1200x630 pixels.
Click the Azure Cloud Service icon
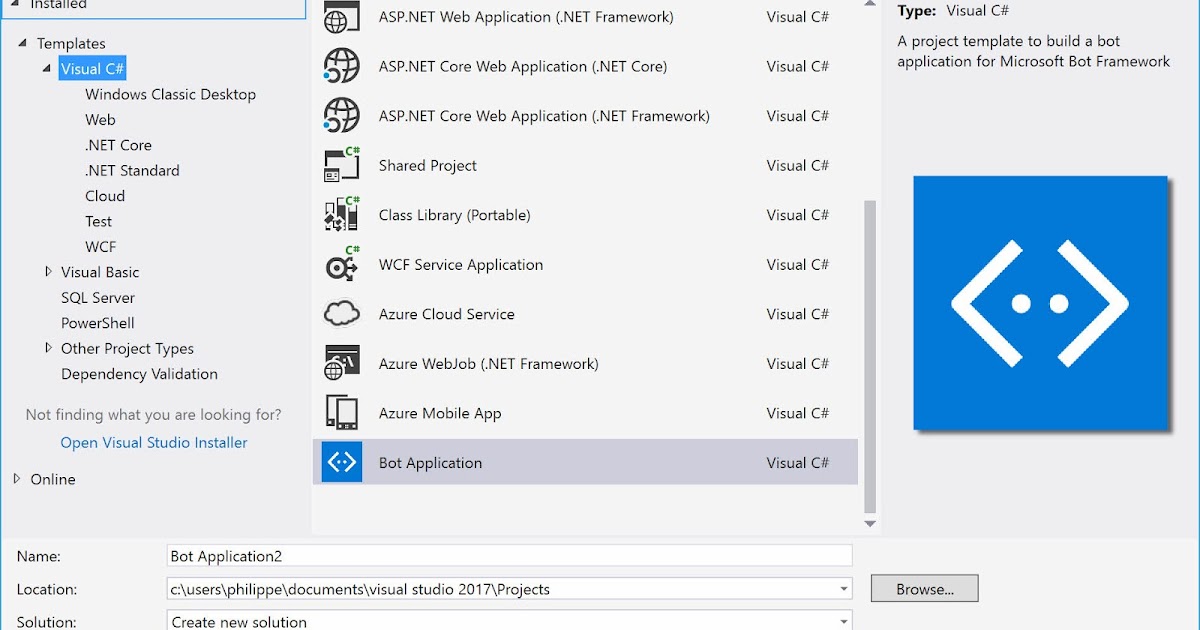click(x=341, y=313)
